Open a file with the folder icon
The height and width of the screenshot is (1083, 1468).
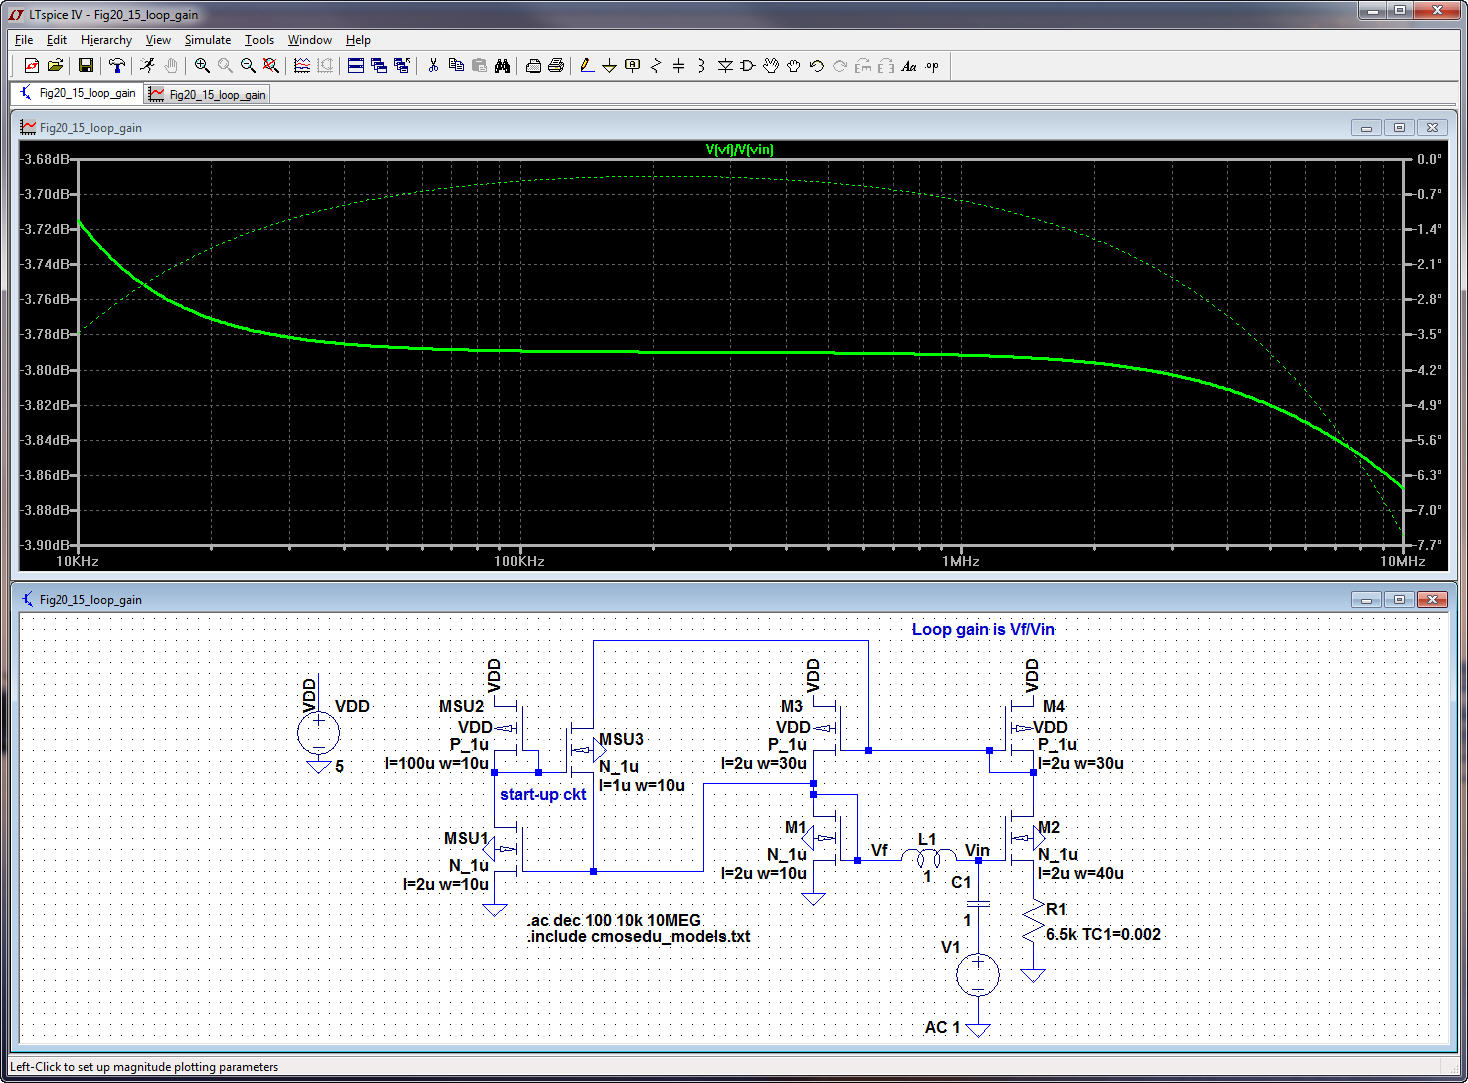[x=55, y=66]
